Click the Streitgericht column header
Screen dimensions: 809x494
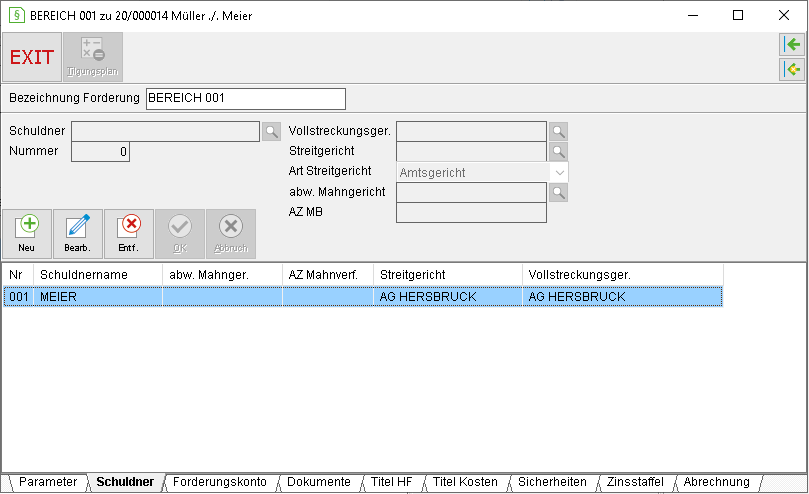(448, 275)
